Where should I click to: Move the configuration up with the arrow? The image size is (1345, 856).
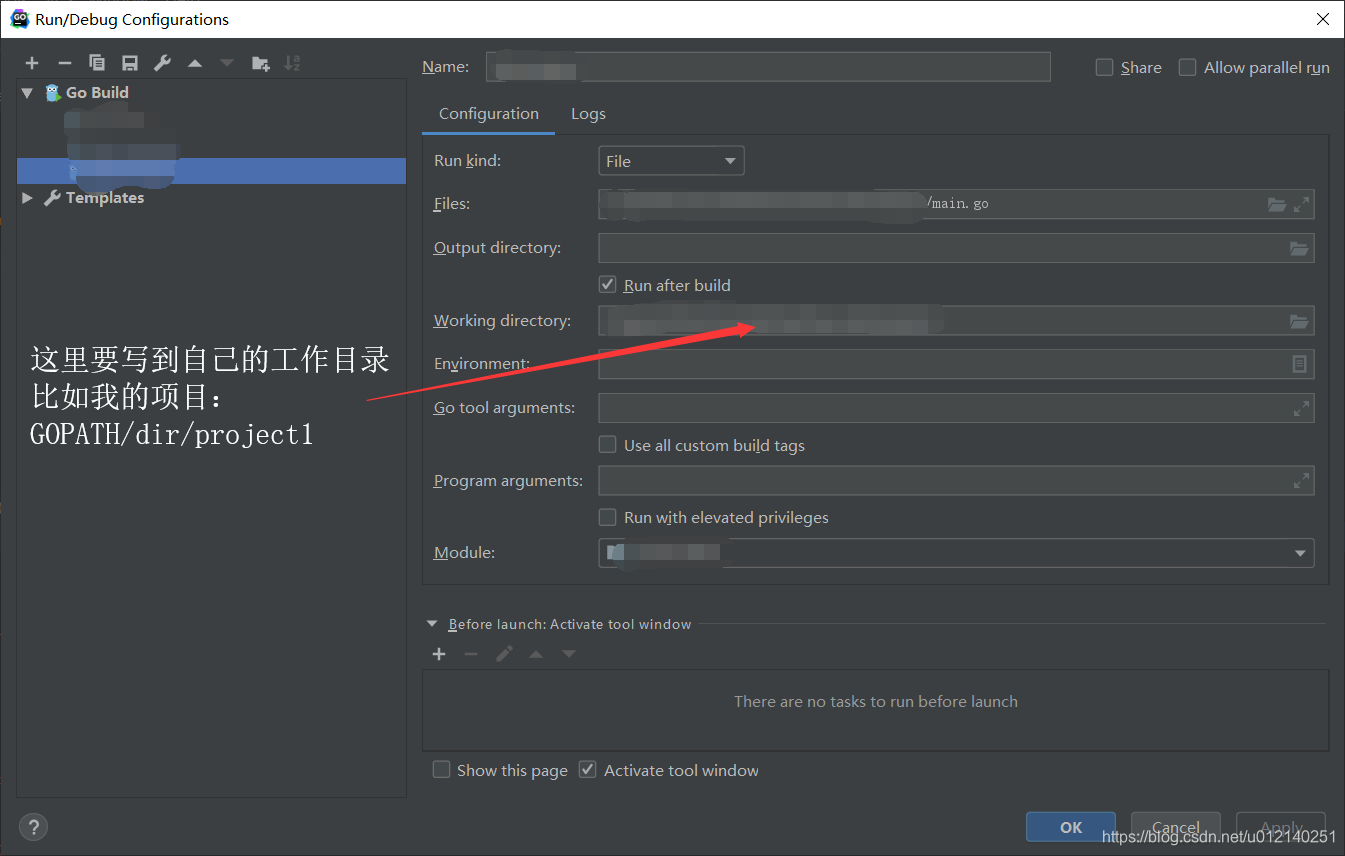[195, 63]
